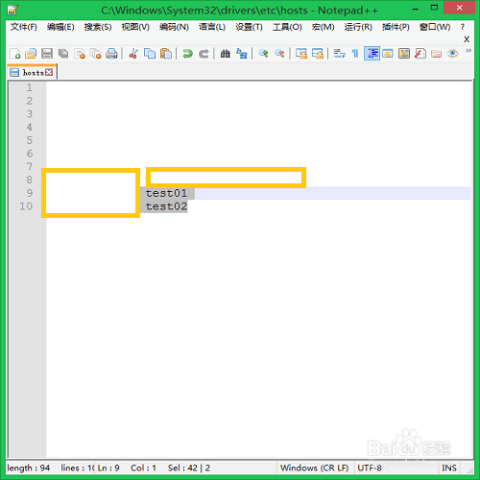Open the Function List toolbar icon
This screenshot has width=480, height=480.
click(x=420, y=54)
